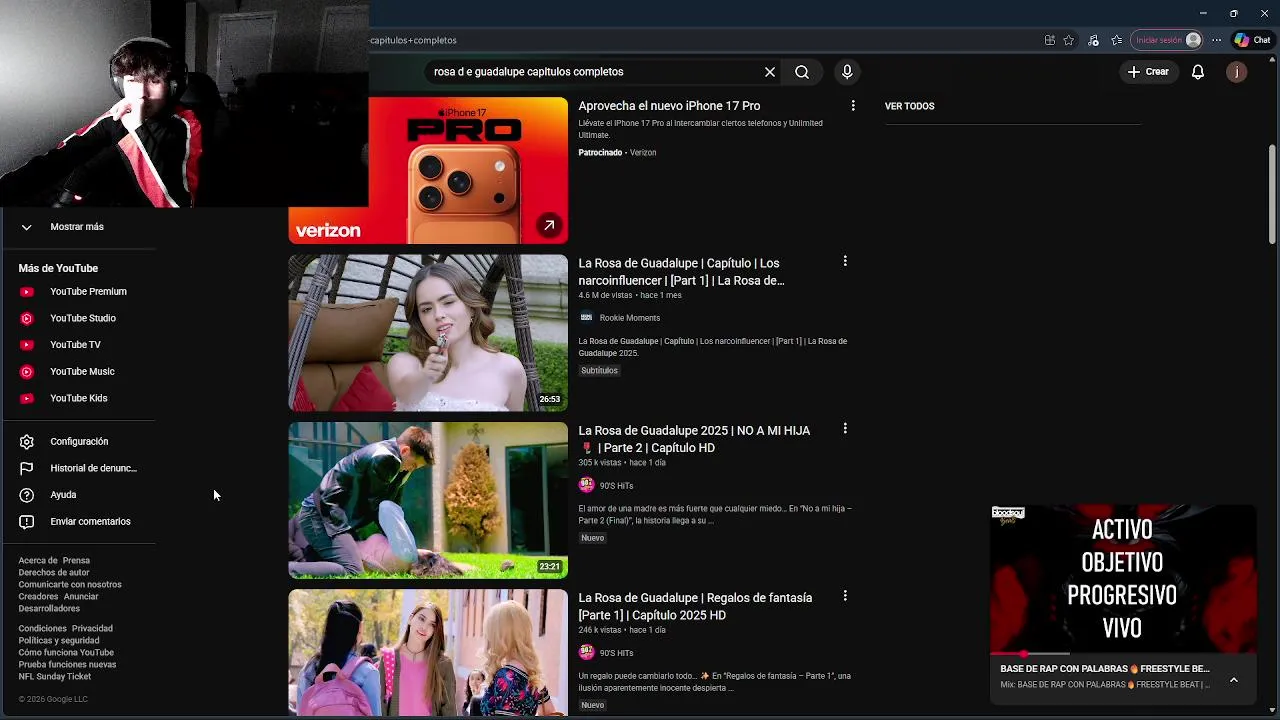The height and width of the screenshot is (720, 1280).
Task: Click Desarrolladores footer link
Action: 49,609
